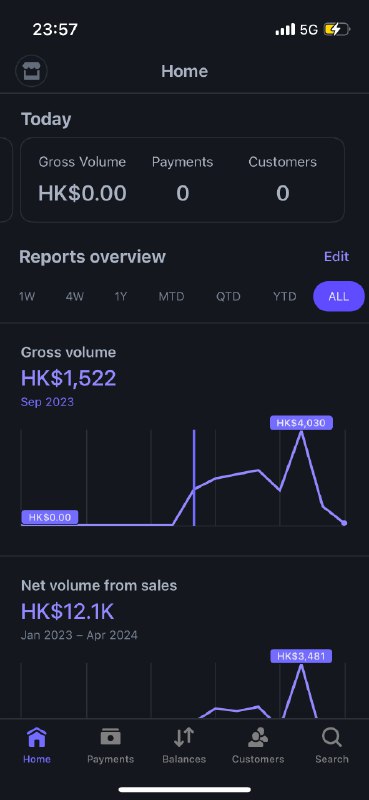Tap the Net volume from sales title
369x800 pixels.
point(99,585)
